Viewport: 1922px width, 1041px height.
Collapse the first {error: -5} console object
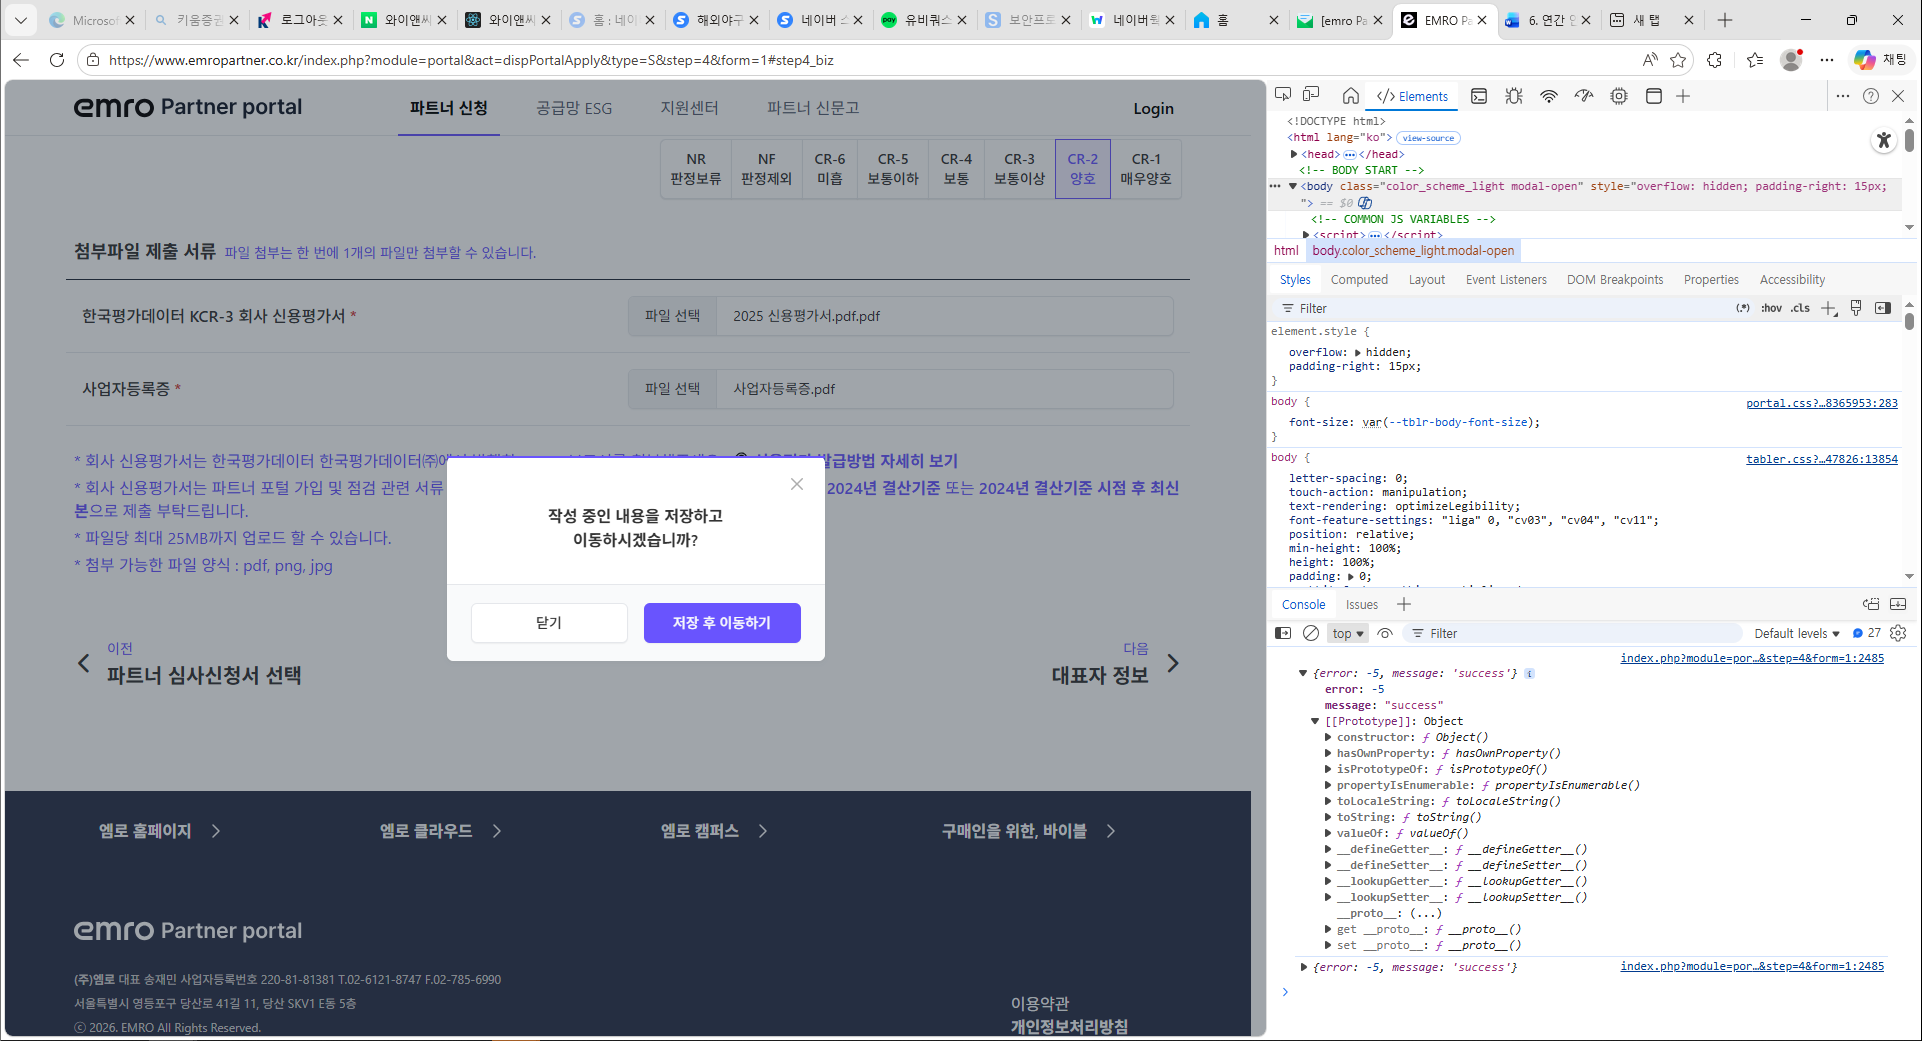[x=1303, y=673]
